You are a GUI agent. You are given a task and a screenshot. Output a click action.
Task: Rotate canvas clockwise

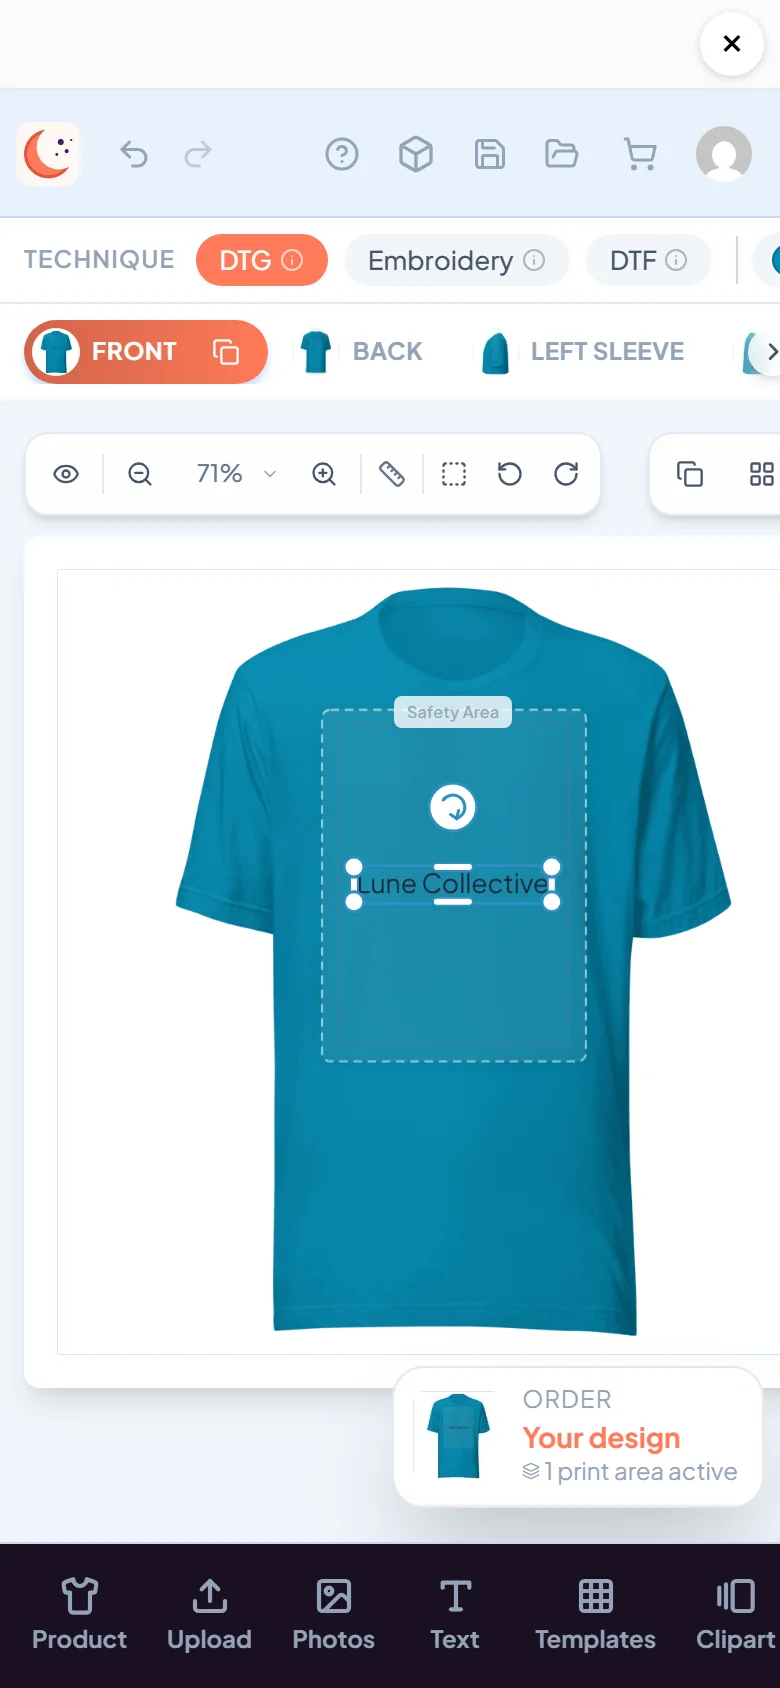point(566,474)
